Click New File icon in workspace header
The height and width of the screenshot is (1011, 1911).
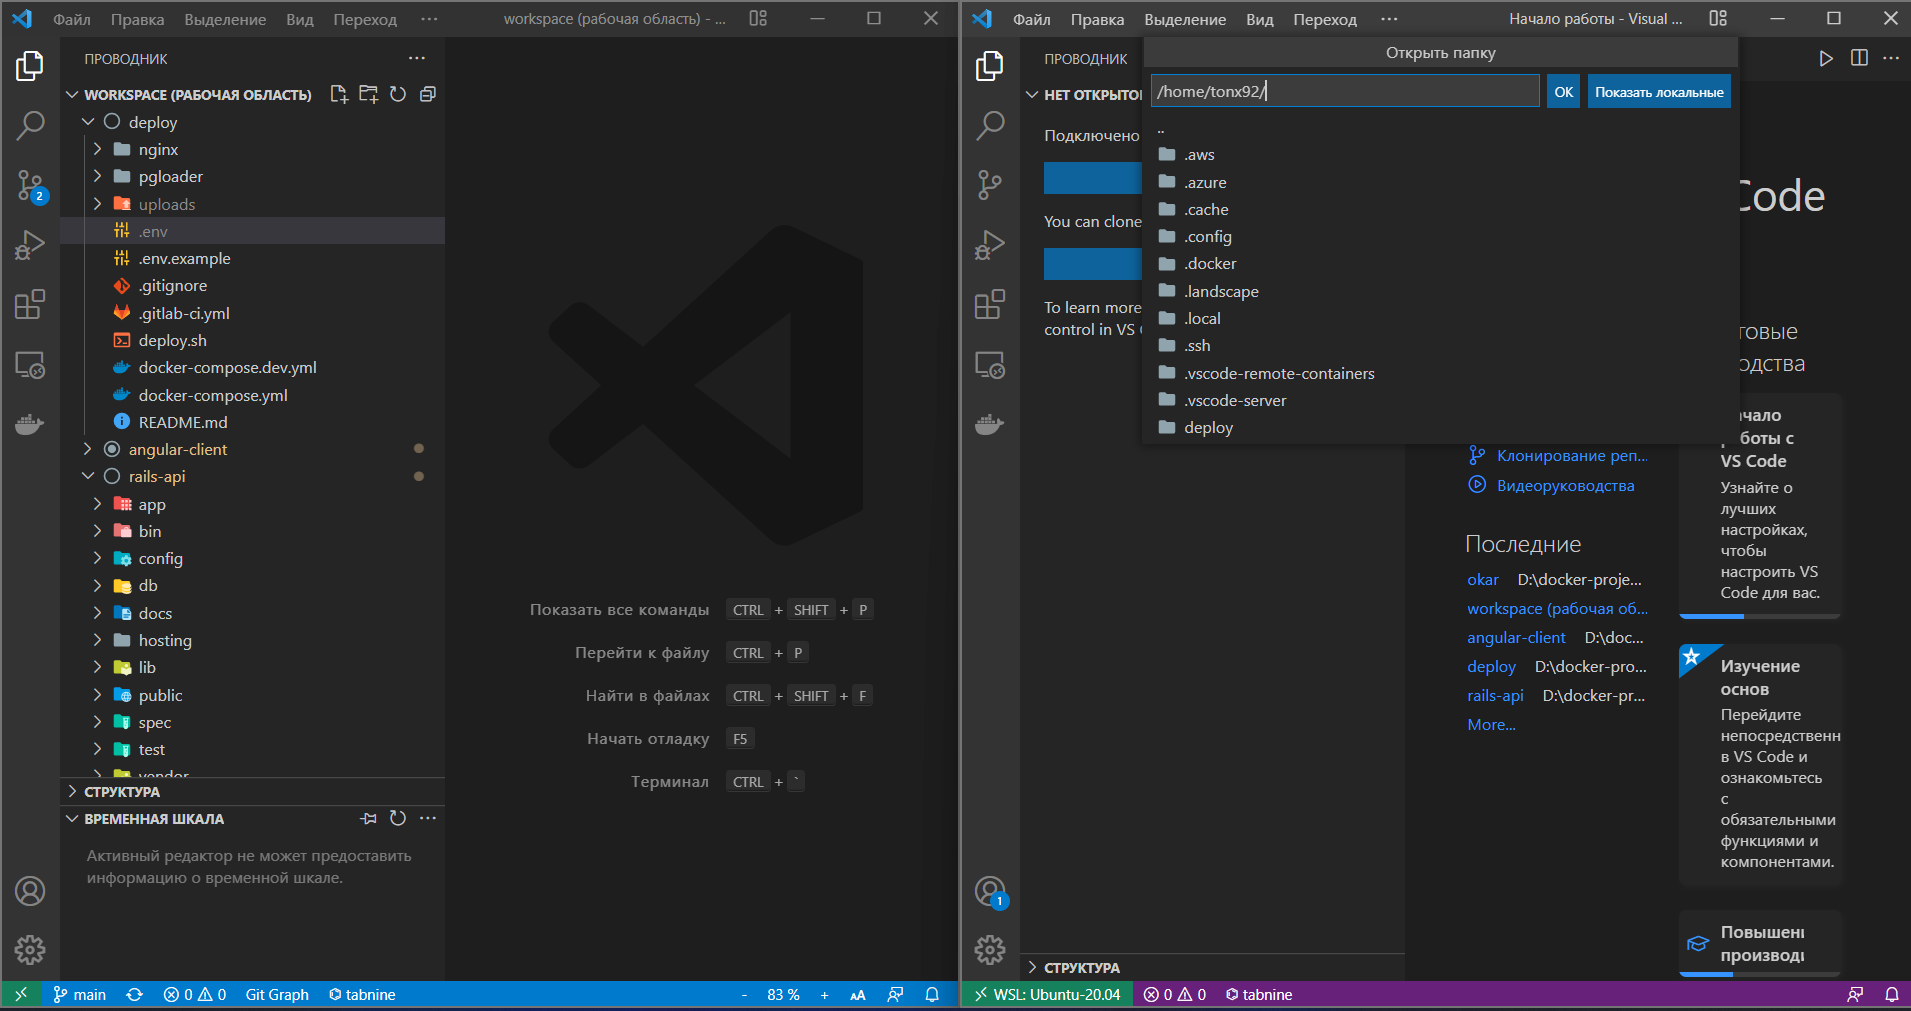point(339,94)
